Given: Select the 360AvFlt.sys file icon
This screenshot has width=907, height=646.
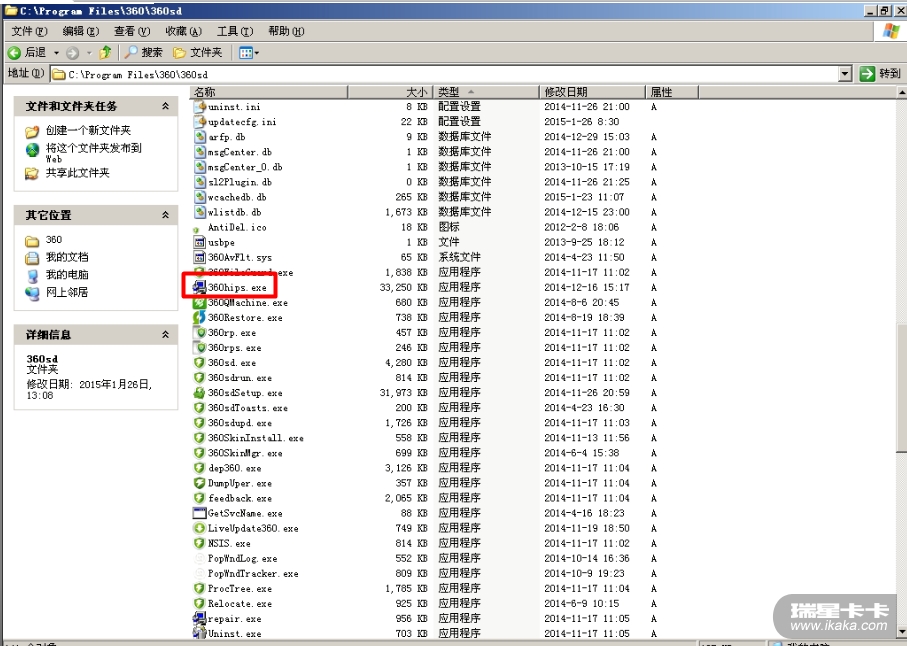Looking at the screenshot, I should pos(200,257).
